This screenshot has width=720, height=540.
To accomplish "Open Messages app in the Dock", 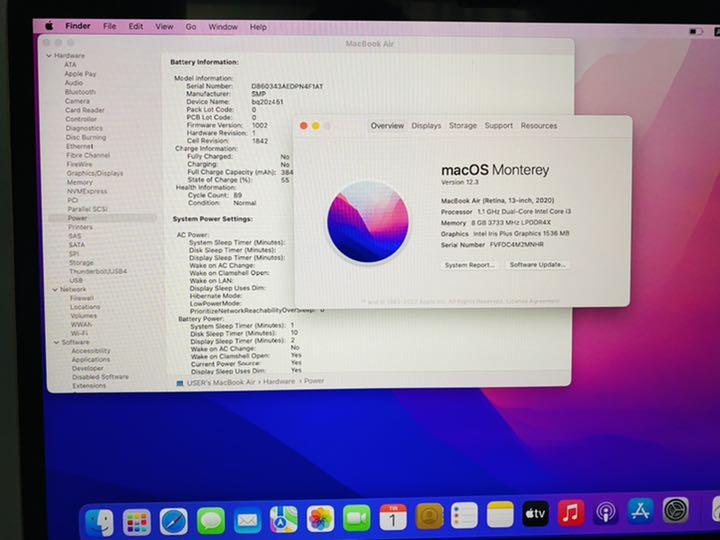I will point(211,521).
